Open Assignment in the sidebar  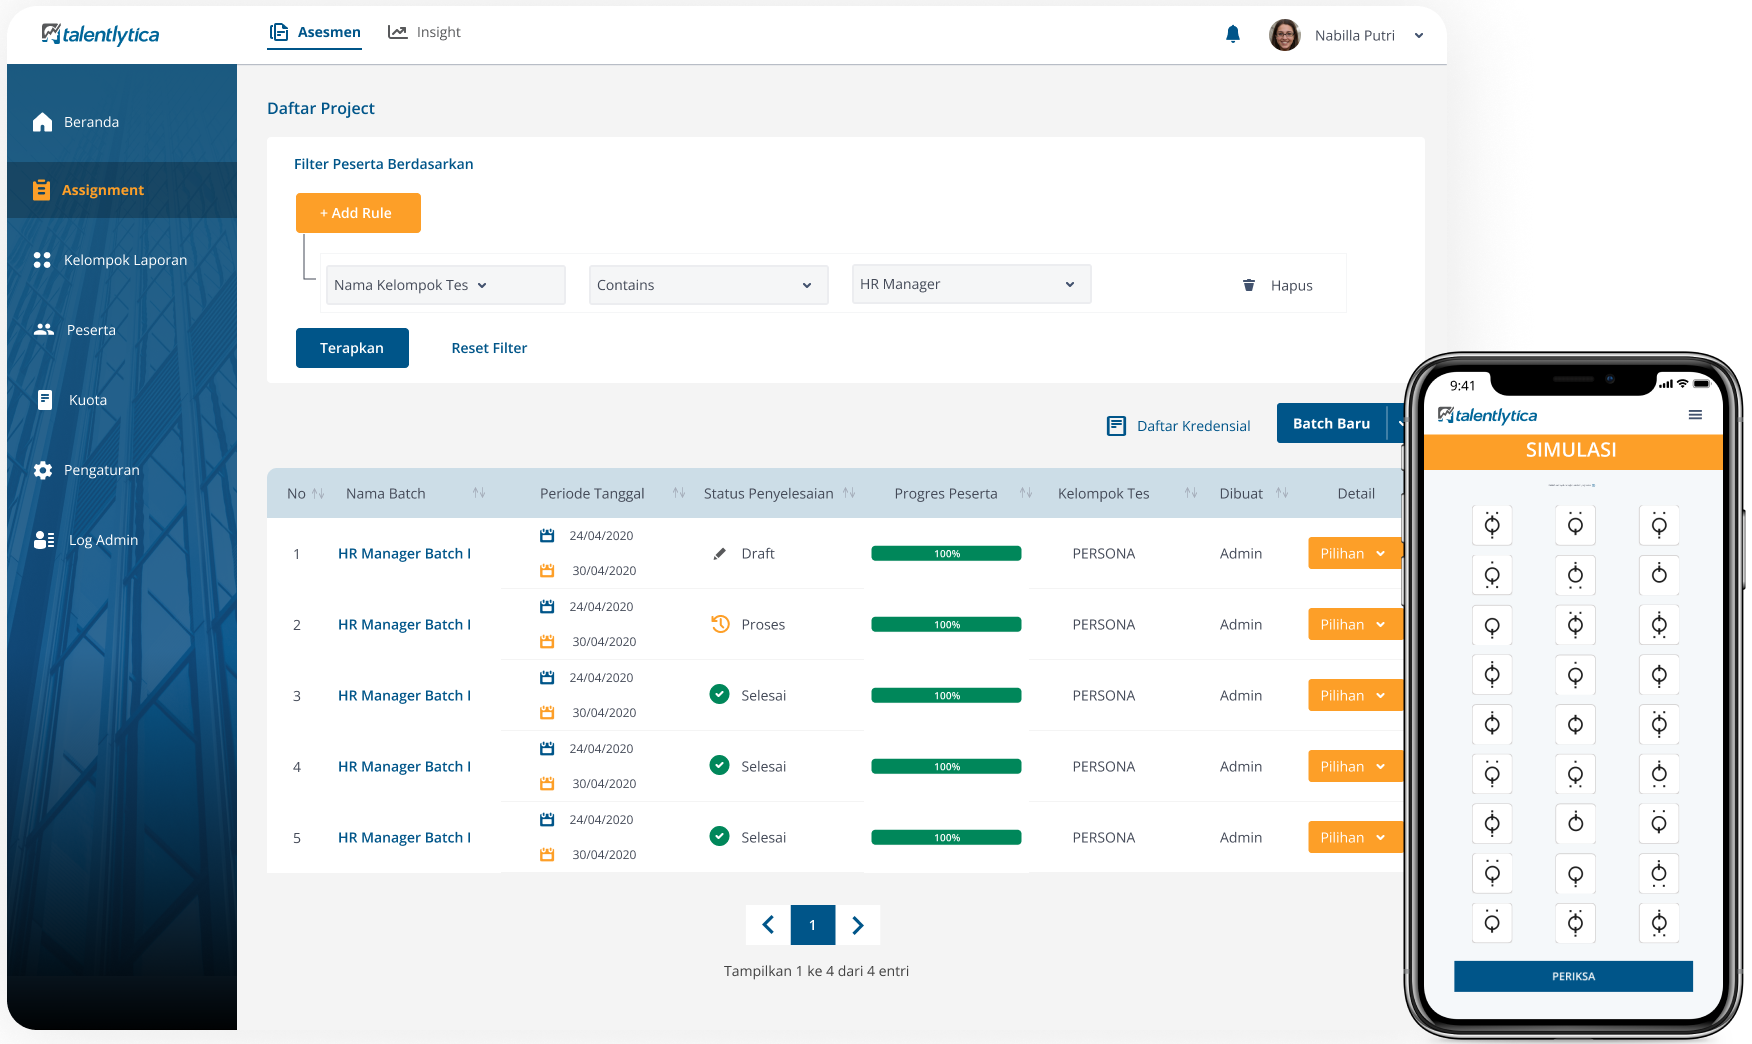122,190
